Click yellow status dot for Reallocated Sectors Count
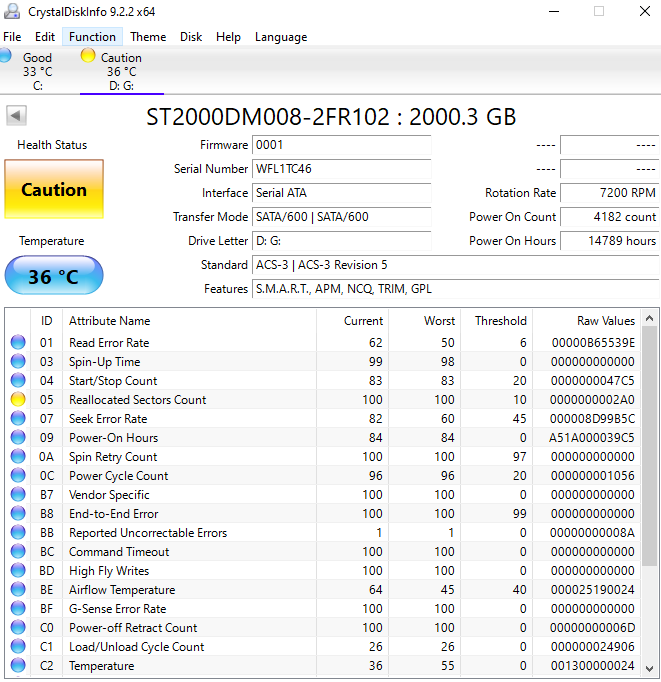The width and height of the screenshot is (661, 682). pyautogui.click(x=18, y=400)
